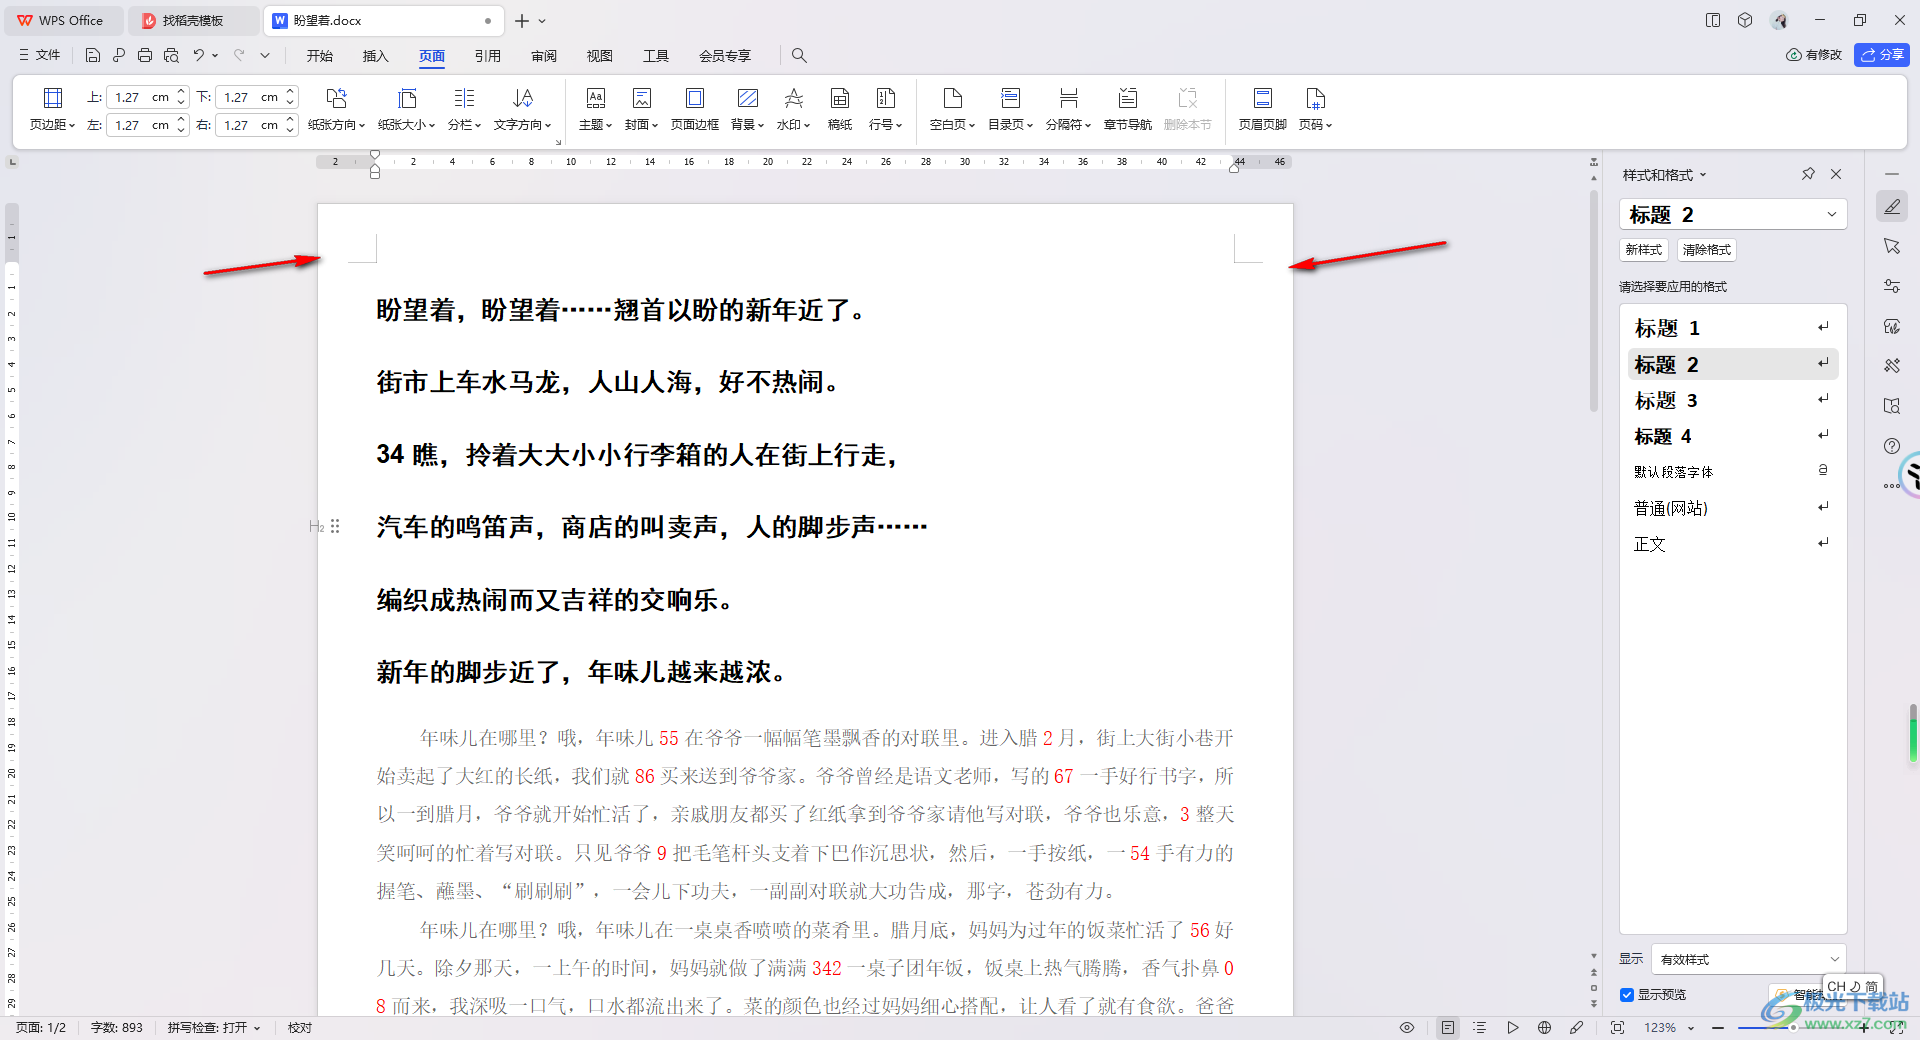Image resolution: width=1920 pixels, height=1040 pixels.
Task: Open the zoom 123% dropdown
Action: [x=1691, y=1028]
